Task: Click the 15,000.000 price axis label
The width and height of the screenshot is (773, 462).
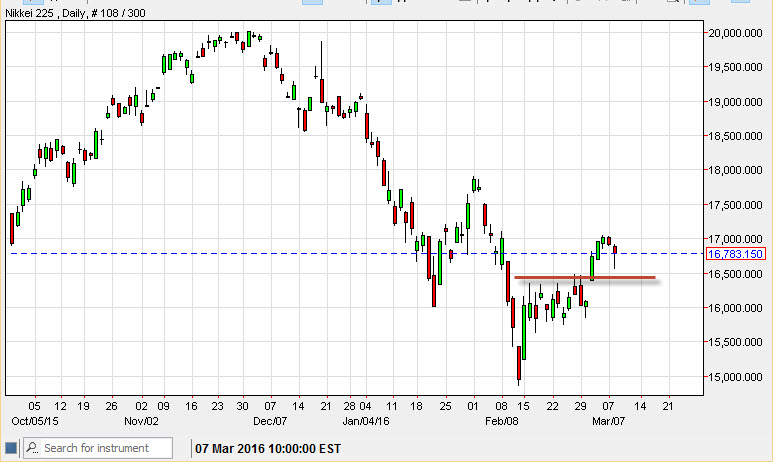Action: (x=736, y=377)
